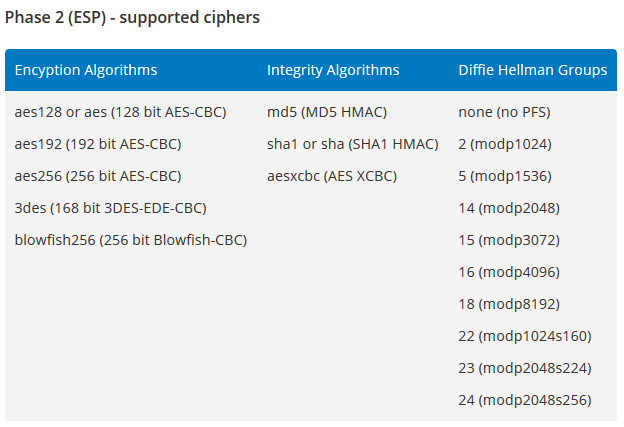The width and height of the screenshot is (624, 427).
Task: Click the 3des (168 bit 3DES-EDE-CBC) entry
Action: (111, 208)
